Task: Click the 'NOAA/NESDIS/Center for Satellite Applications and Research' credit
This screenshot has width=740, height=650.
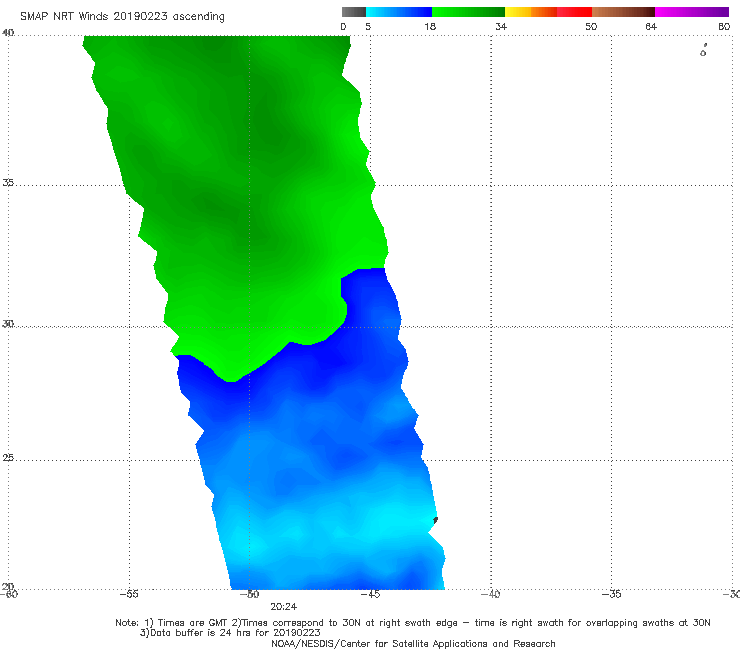Action: tap(413, 644)
